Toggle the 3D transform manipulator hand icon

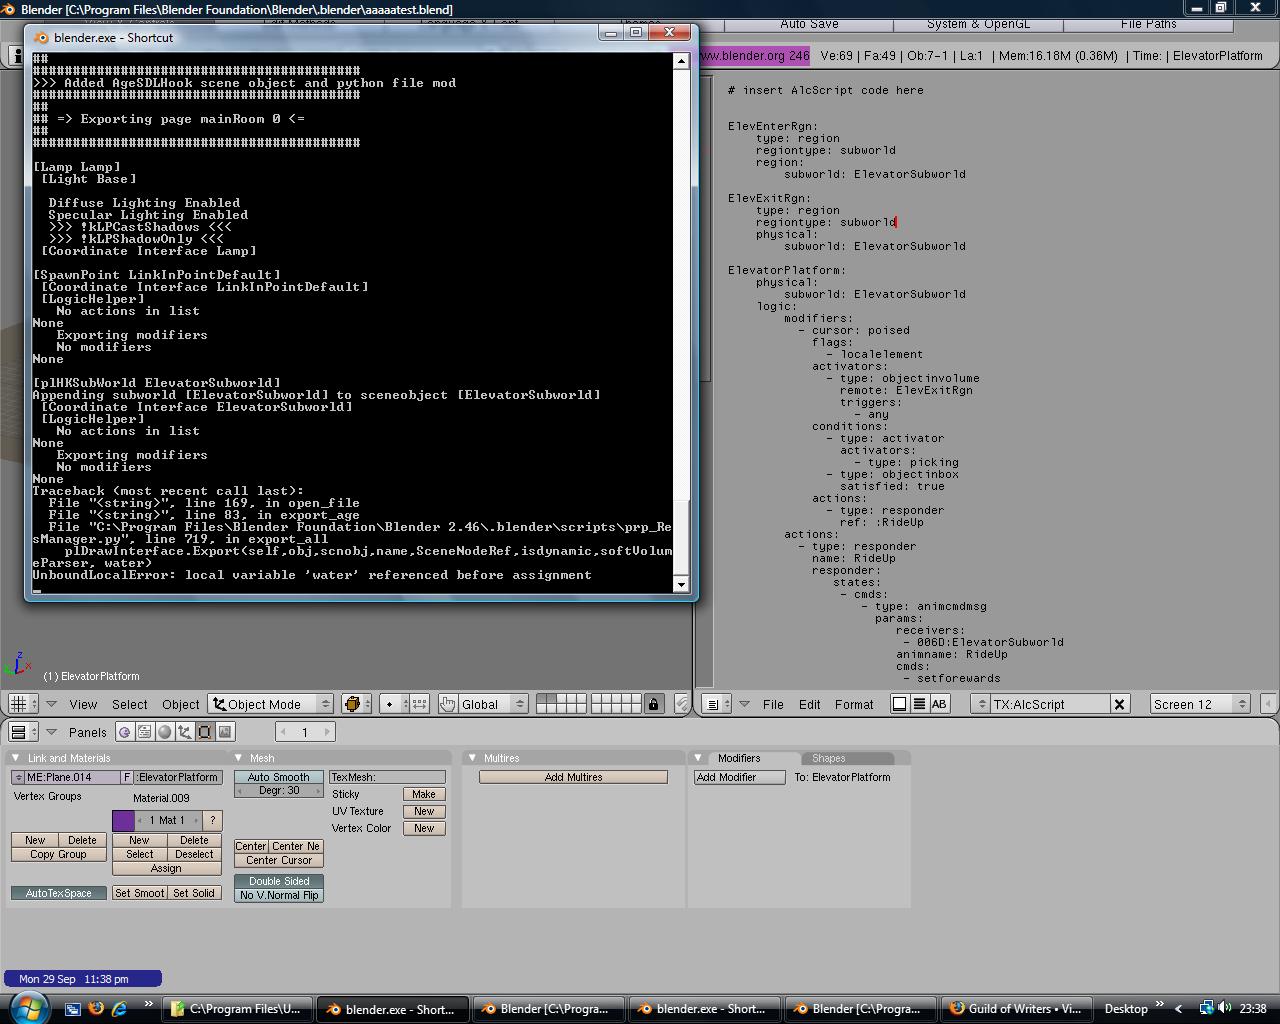(448, 704)
